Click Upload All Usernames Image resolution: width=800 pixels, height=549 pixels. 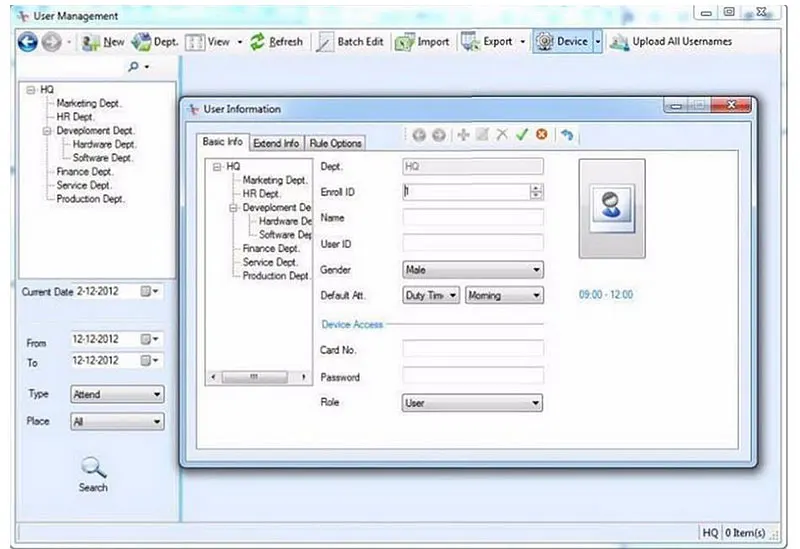click(671, 42)
